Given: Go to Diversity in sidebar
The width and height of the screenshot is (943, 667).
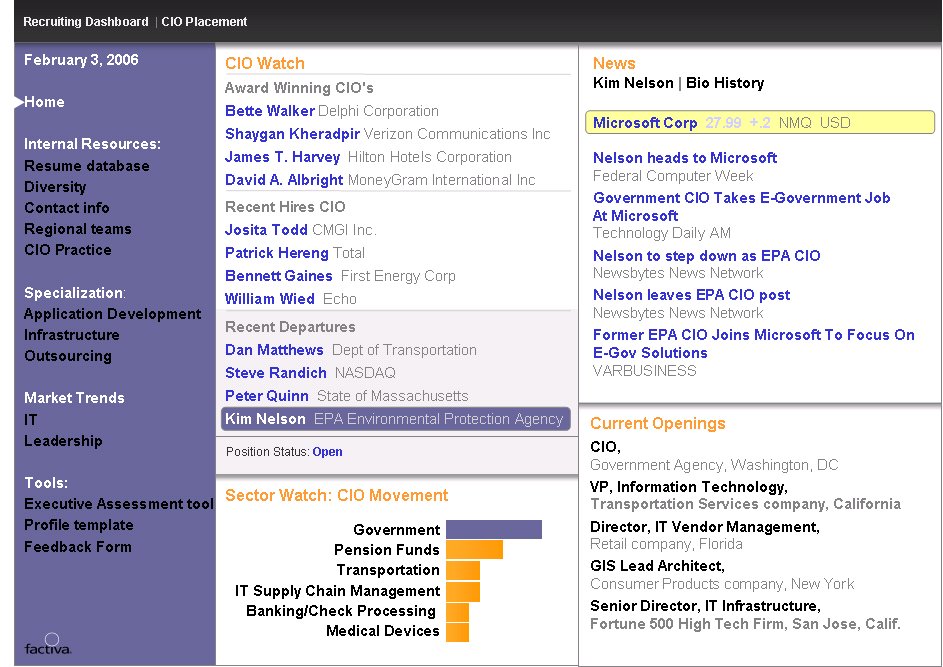Looking at the screenshot, I should (x=55, y=187).
